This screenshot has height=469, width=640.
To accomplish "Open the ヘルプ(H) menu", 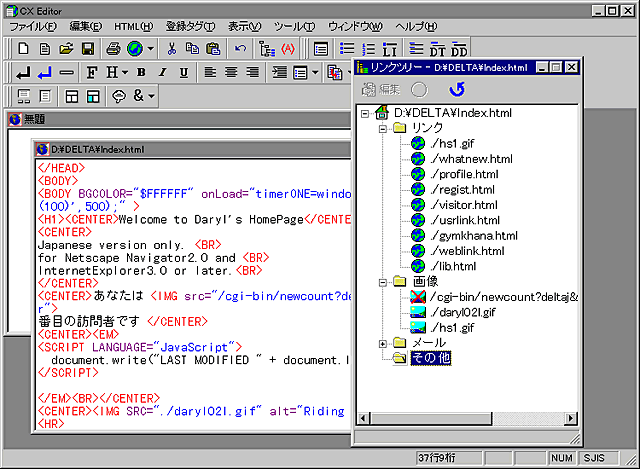I will [416, 27].
